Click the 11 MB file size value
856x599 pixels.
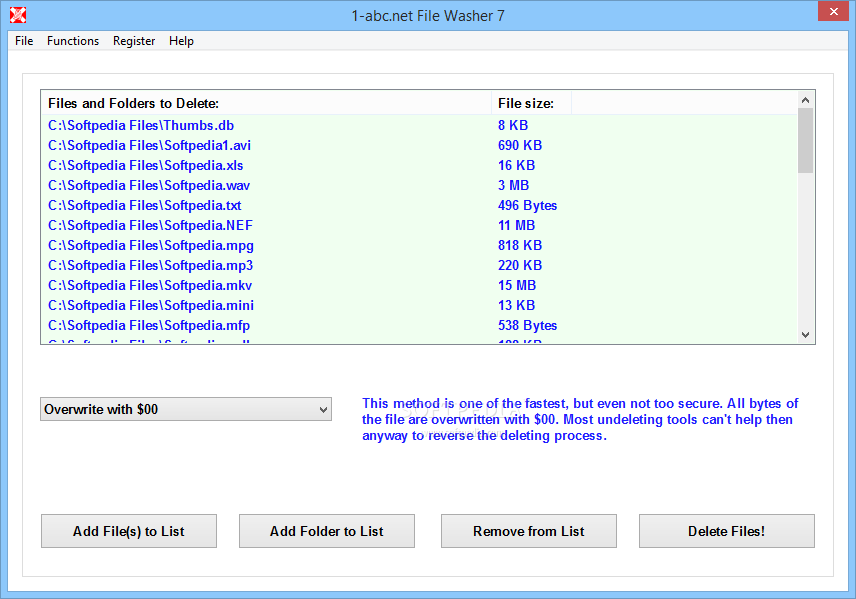516,225
